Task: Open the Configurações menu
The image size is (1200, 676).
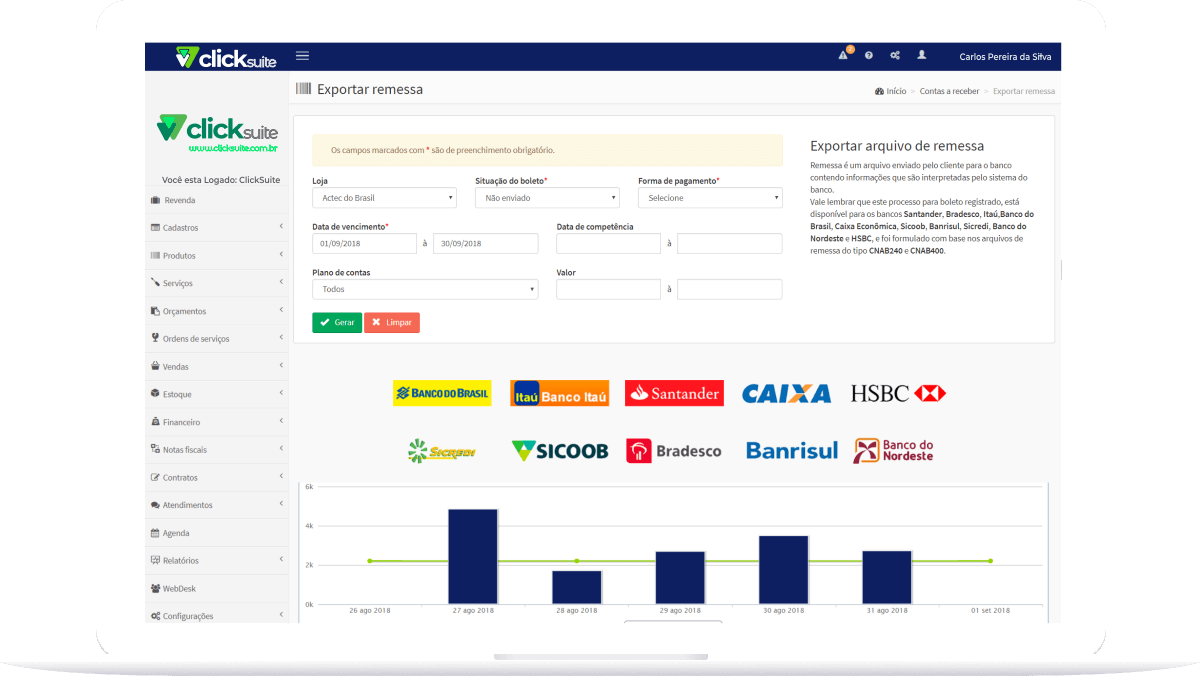Action: click(x=217, y=616)
